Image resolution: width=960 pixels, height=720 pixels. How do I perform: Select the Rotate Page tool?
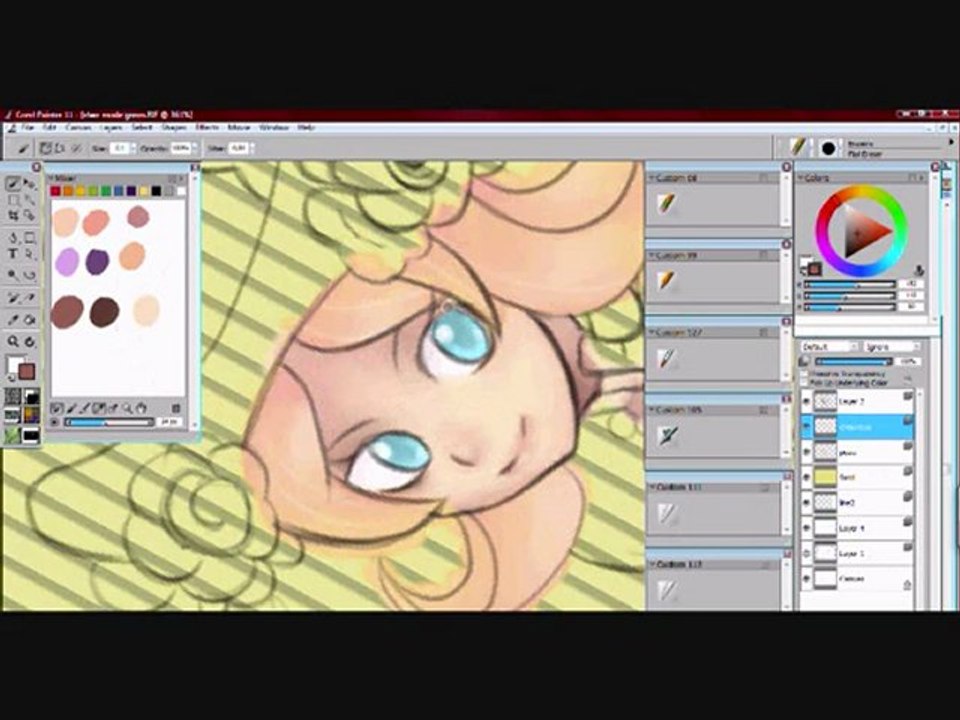(29, 342)
